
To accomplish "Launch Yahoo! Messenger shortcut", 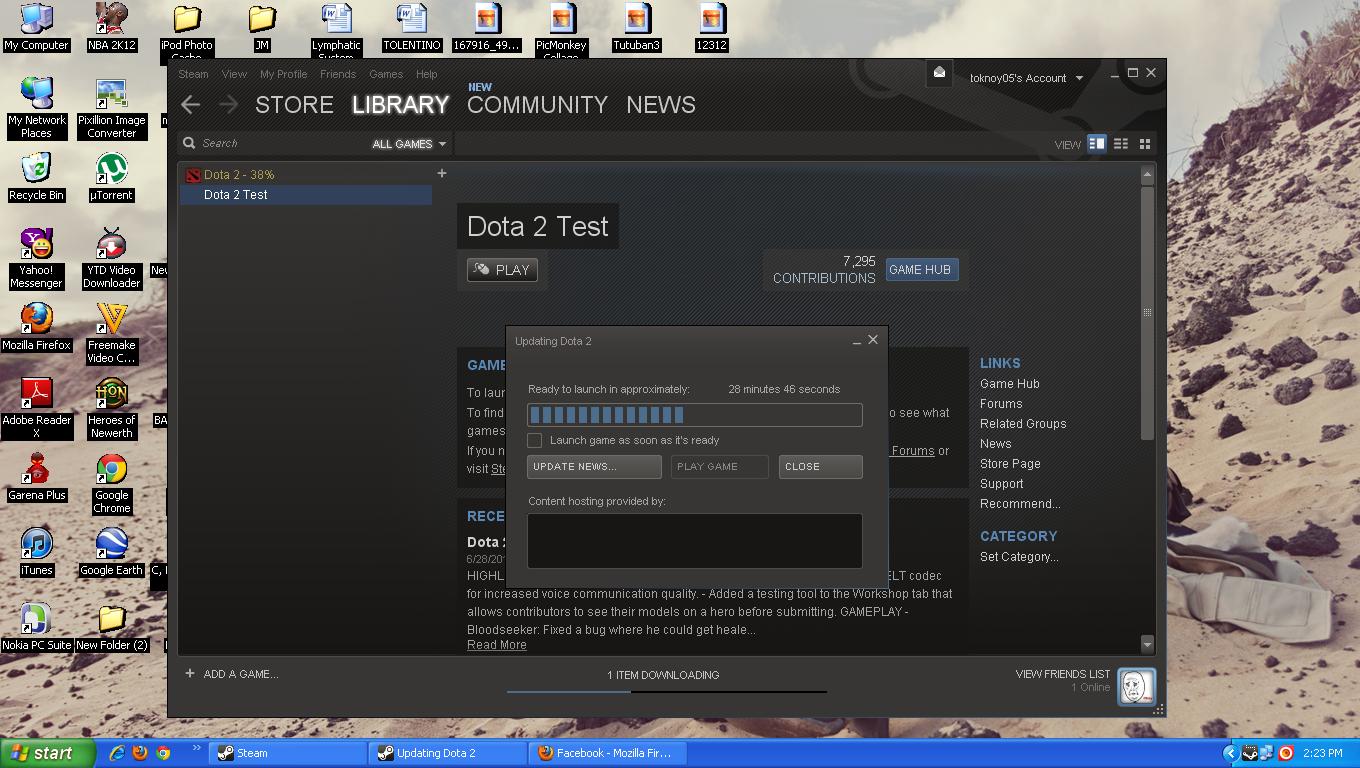I will [x=37, y=258].
